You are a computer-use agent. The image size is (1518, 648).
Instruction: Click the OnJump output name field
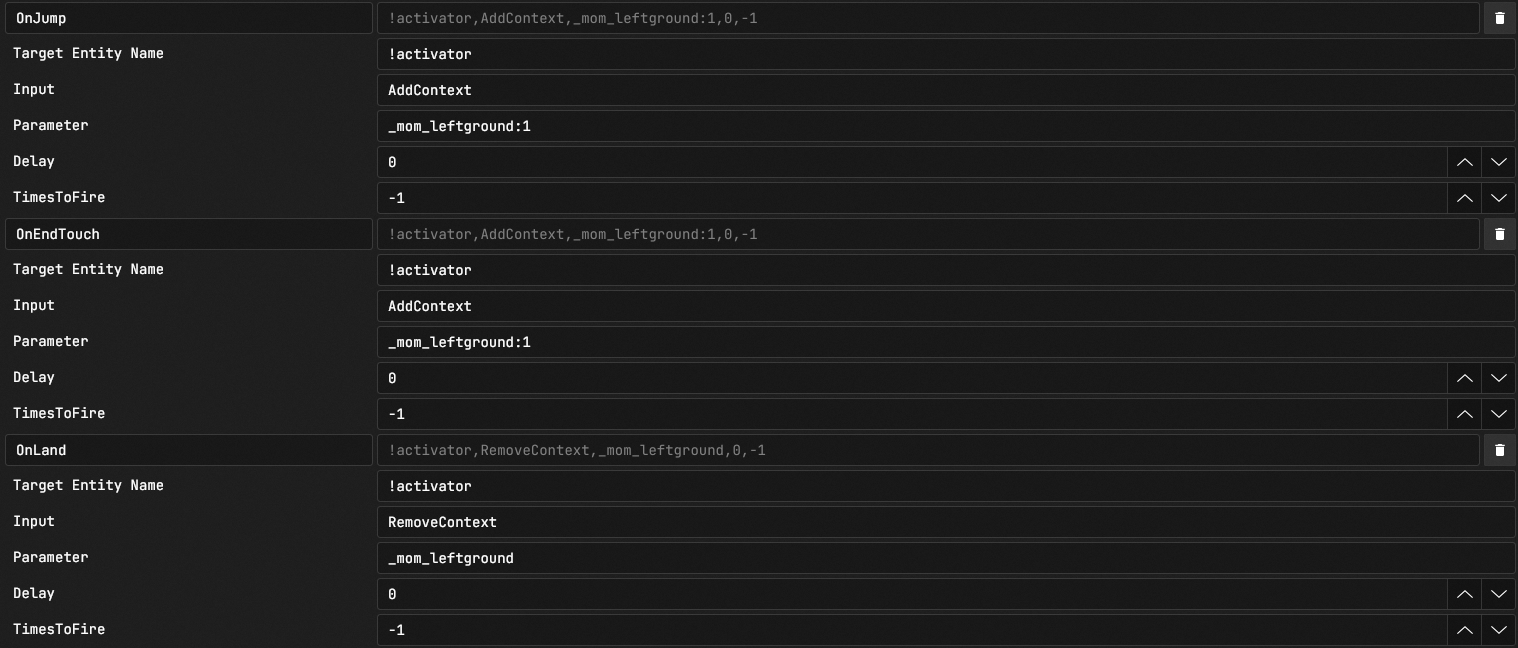point(190,17)
